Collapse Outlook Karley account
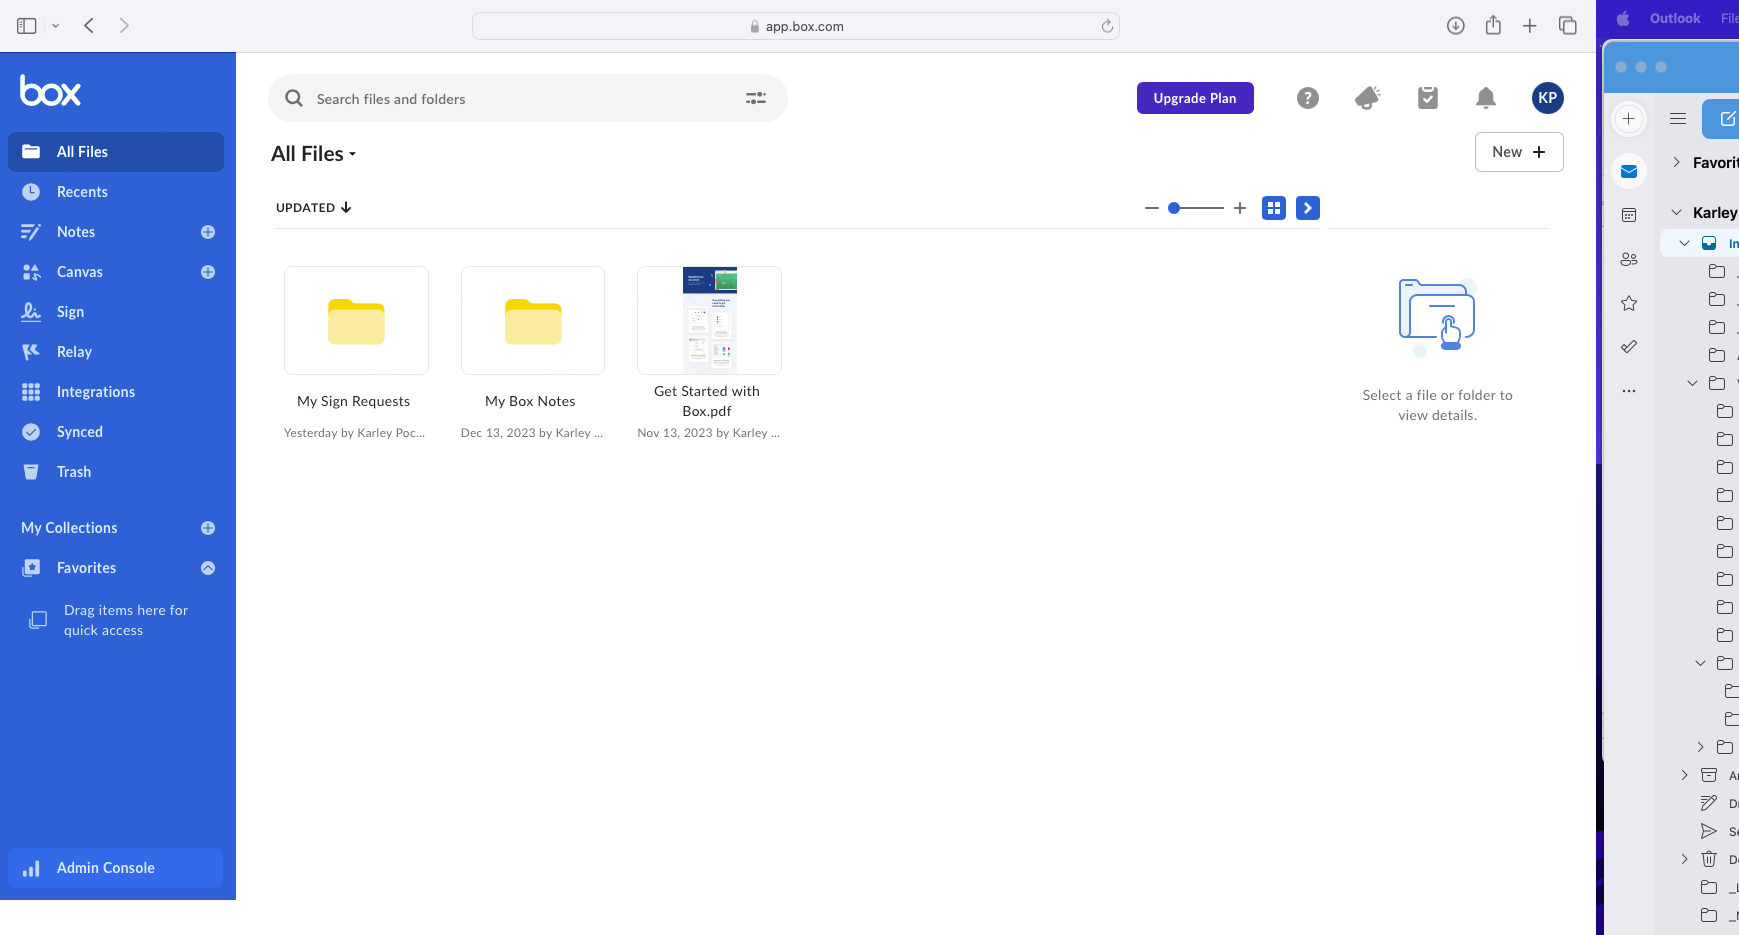The image size is (1739, 935). (x=1677, y=212)
